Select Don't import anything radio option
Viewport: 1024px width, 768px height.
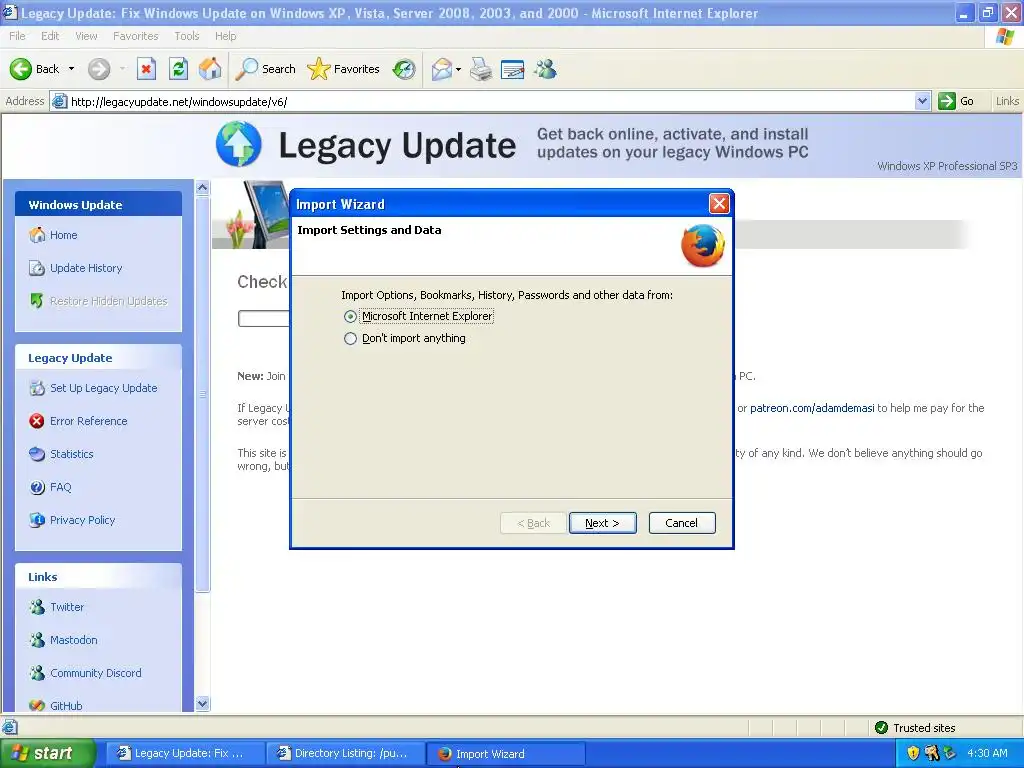pos(351,338)
